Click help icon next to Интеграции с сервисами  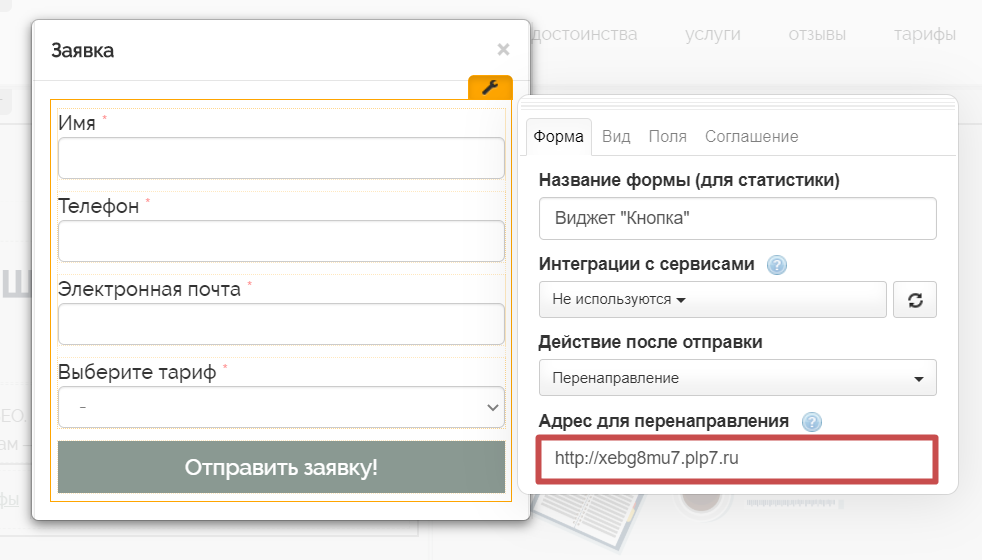pyautogui.click(x=776, y=265)
